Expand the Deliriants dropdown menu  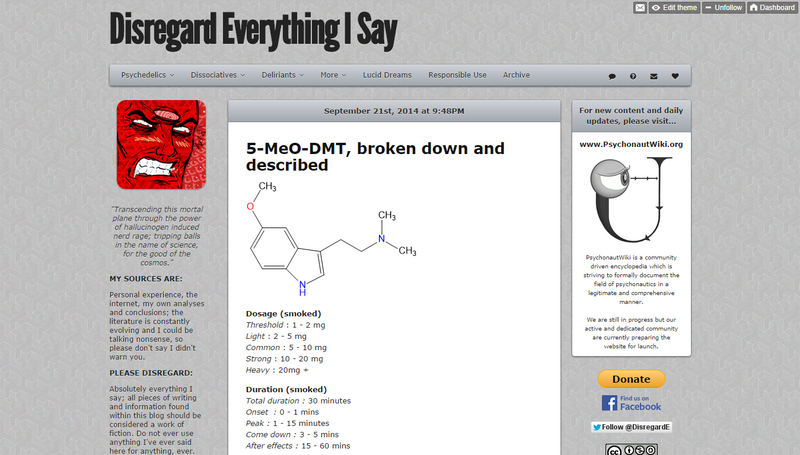click(x=283, y=75)
